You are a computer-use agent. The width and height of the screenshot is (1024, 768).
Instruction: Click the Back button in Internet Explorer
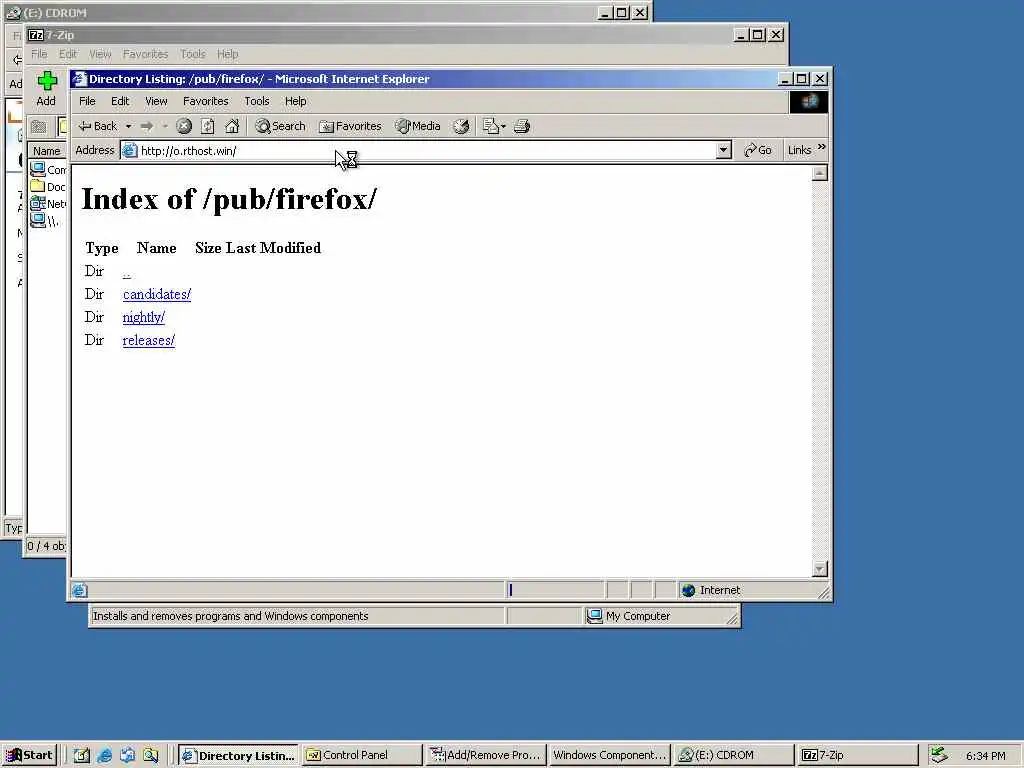tap(97, 126)
